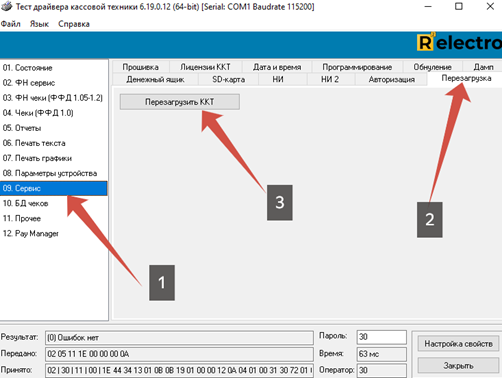Open the Справка menu
Viewport: 502px width, 378px height.
pos(74,24)
